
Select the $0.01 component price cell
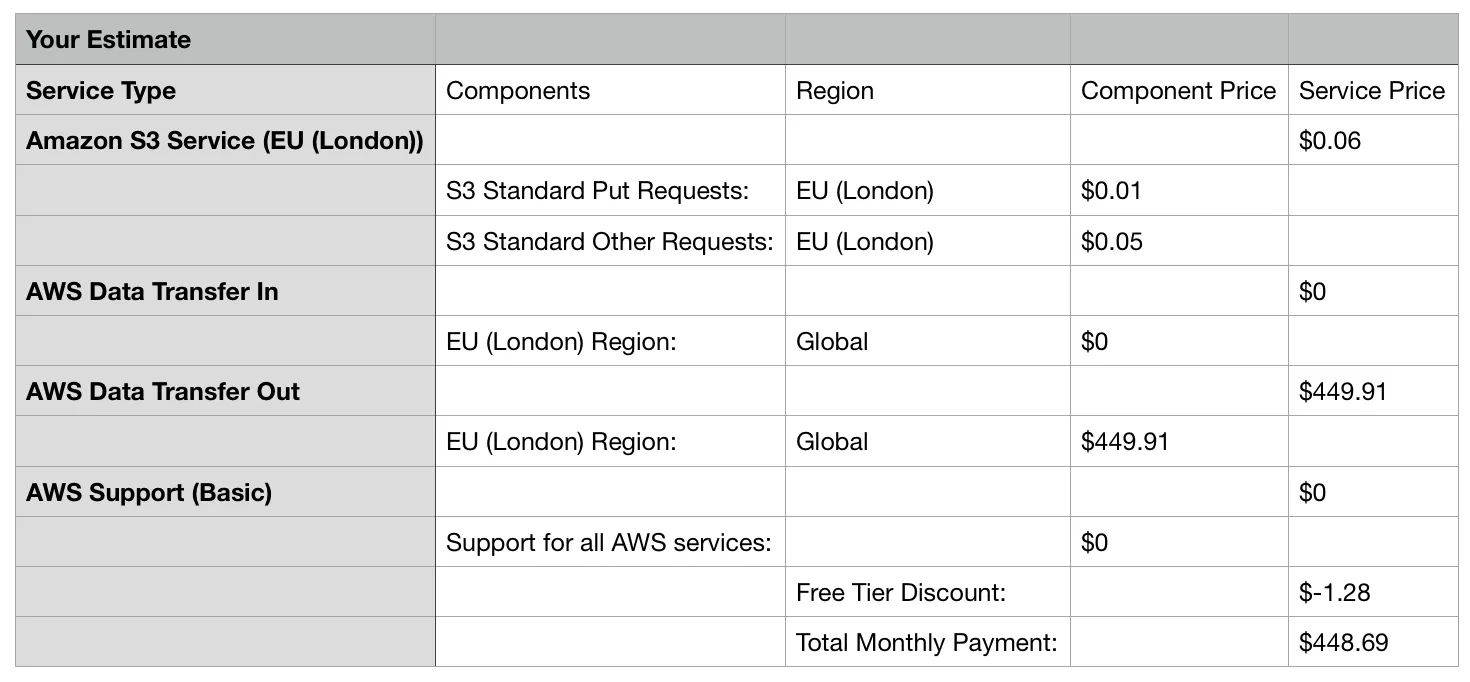pos(1111,191)
